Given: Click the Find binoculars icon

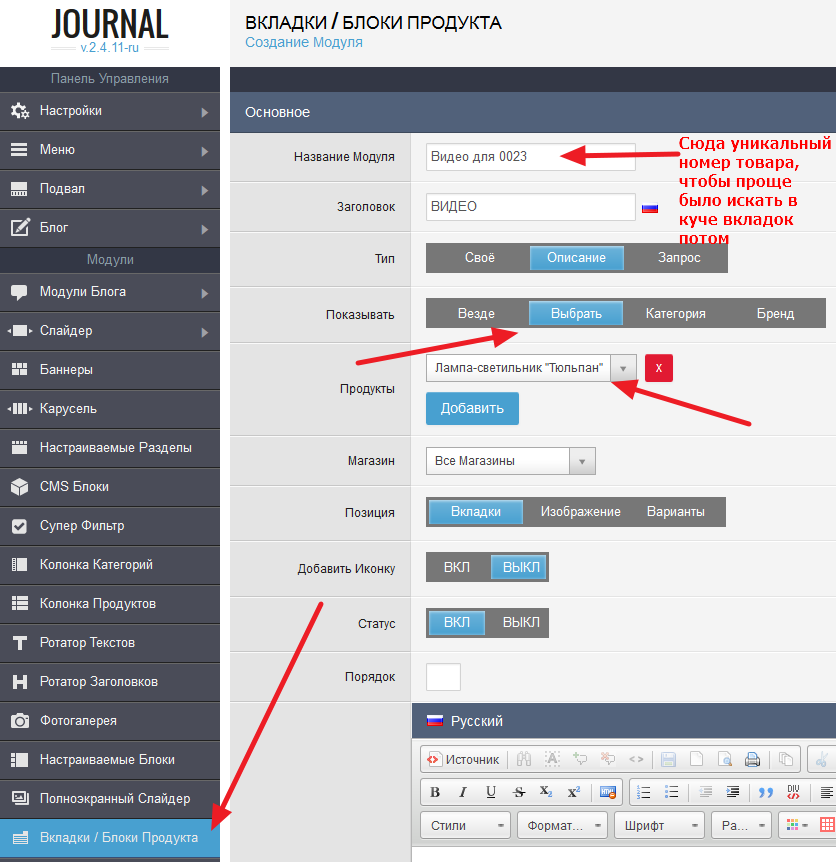Looking at the screenshot, I should pos(523,759).
